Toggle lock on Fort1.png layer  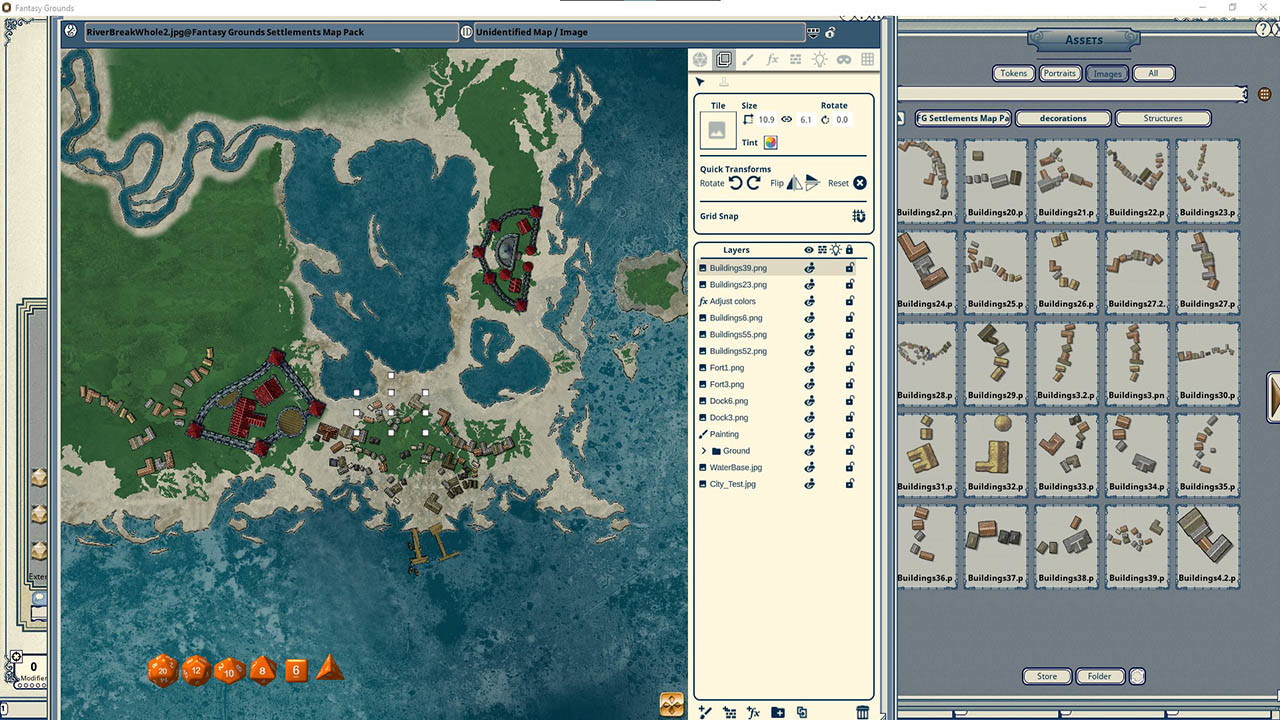(x=850, y=368)
